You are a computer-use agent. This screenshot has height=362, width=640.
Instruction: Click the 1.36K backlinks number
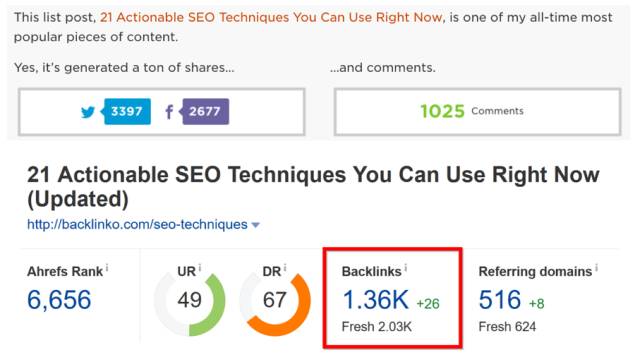pos(376,300)
